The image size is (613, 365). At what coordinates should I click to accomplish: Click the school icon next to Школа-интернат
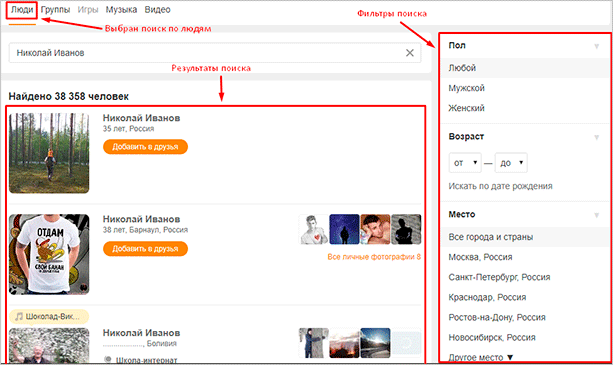pyautogui.click(x=108, y=360)
